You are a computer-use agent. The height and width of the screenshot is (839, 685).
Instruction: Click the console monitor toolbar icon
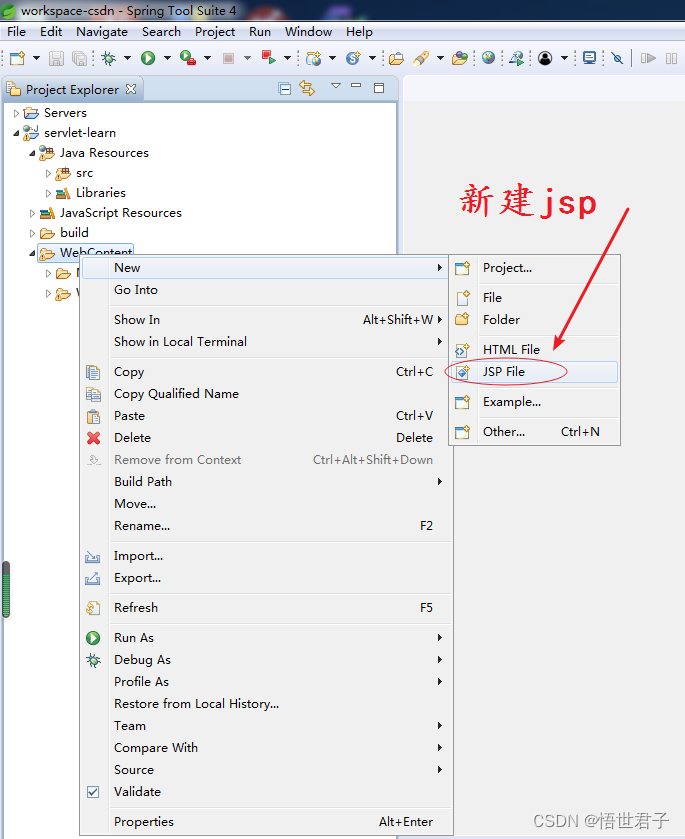[589, 58]
